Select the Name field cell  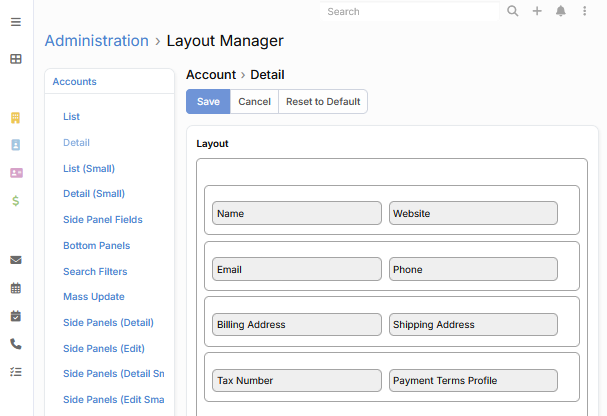pos(297,213)
